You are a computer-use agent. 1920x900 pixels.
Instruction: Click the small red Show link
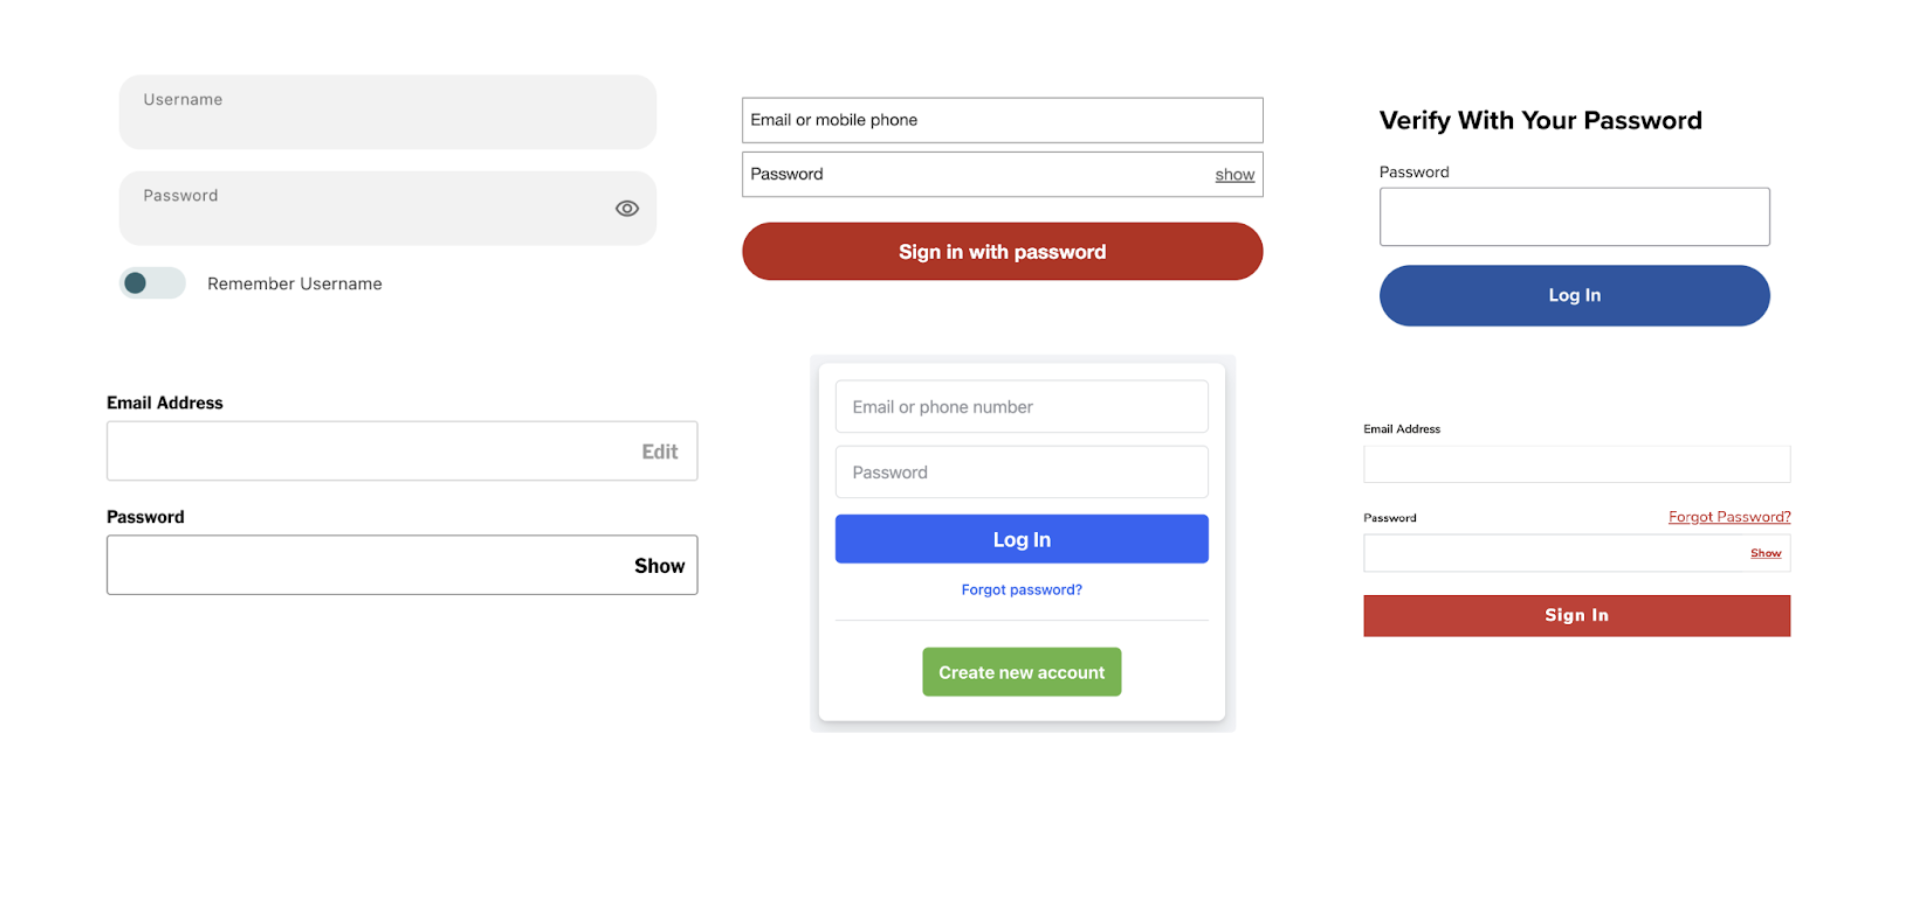(1765, 553)
